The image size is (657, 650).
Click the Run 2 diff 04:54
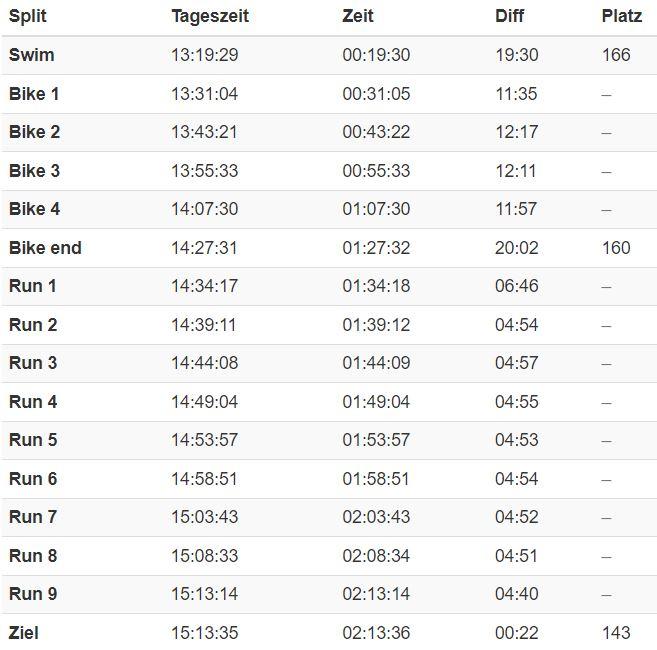point(516,325)
